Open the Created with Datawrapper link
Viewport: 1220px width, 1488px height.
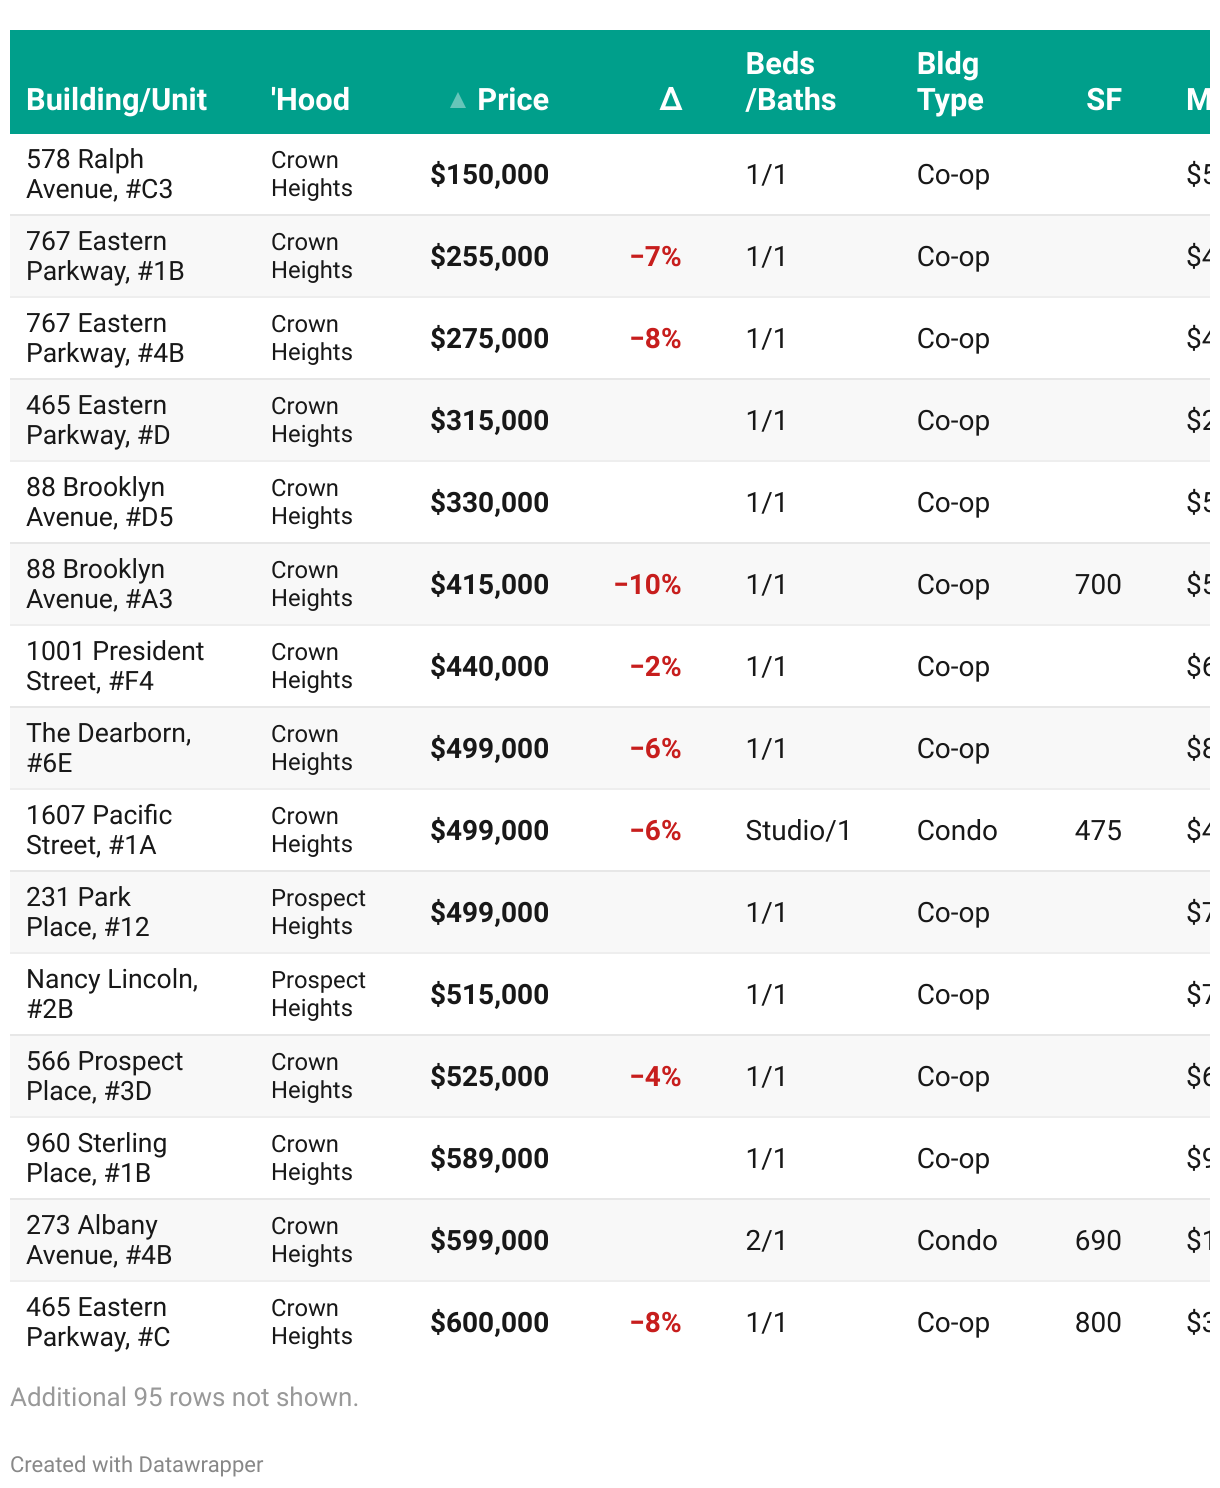(137, 1464)
